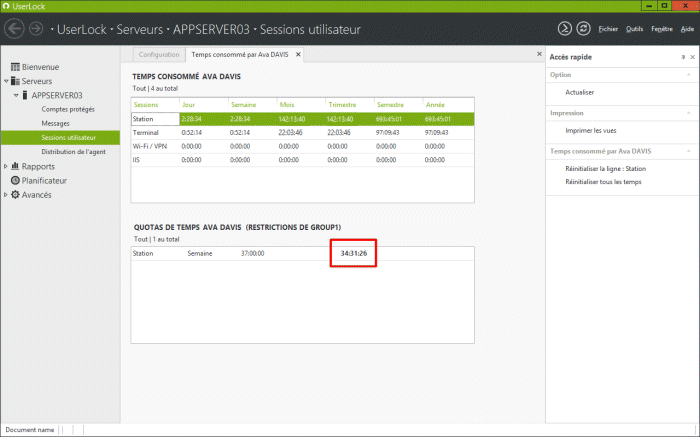
Task: Open the Fenêtre menu
Action: click(662, 29)
